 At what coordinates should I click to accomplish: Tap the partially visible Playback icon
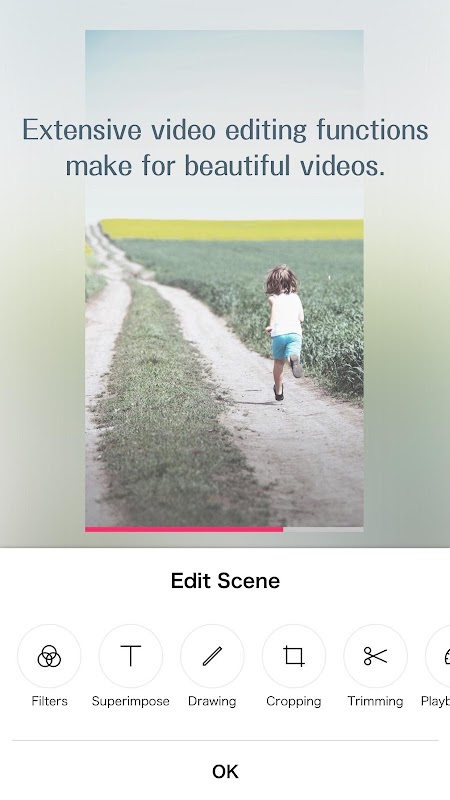(438, 656)
